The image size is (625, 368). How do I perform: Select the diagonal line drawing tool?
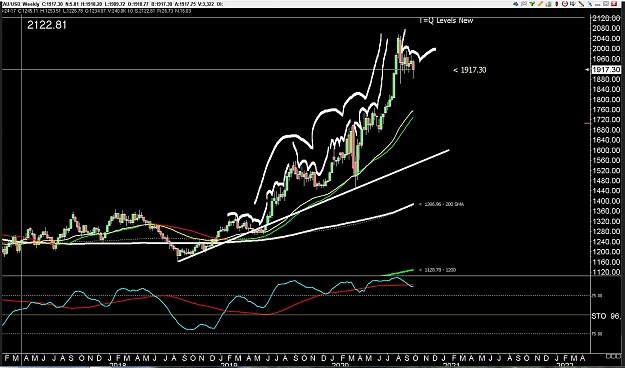click(x=581, y=4)
